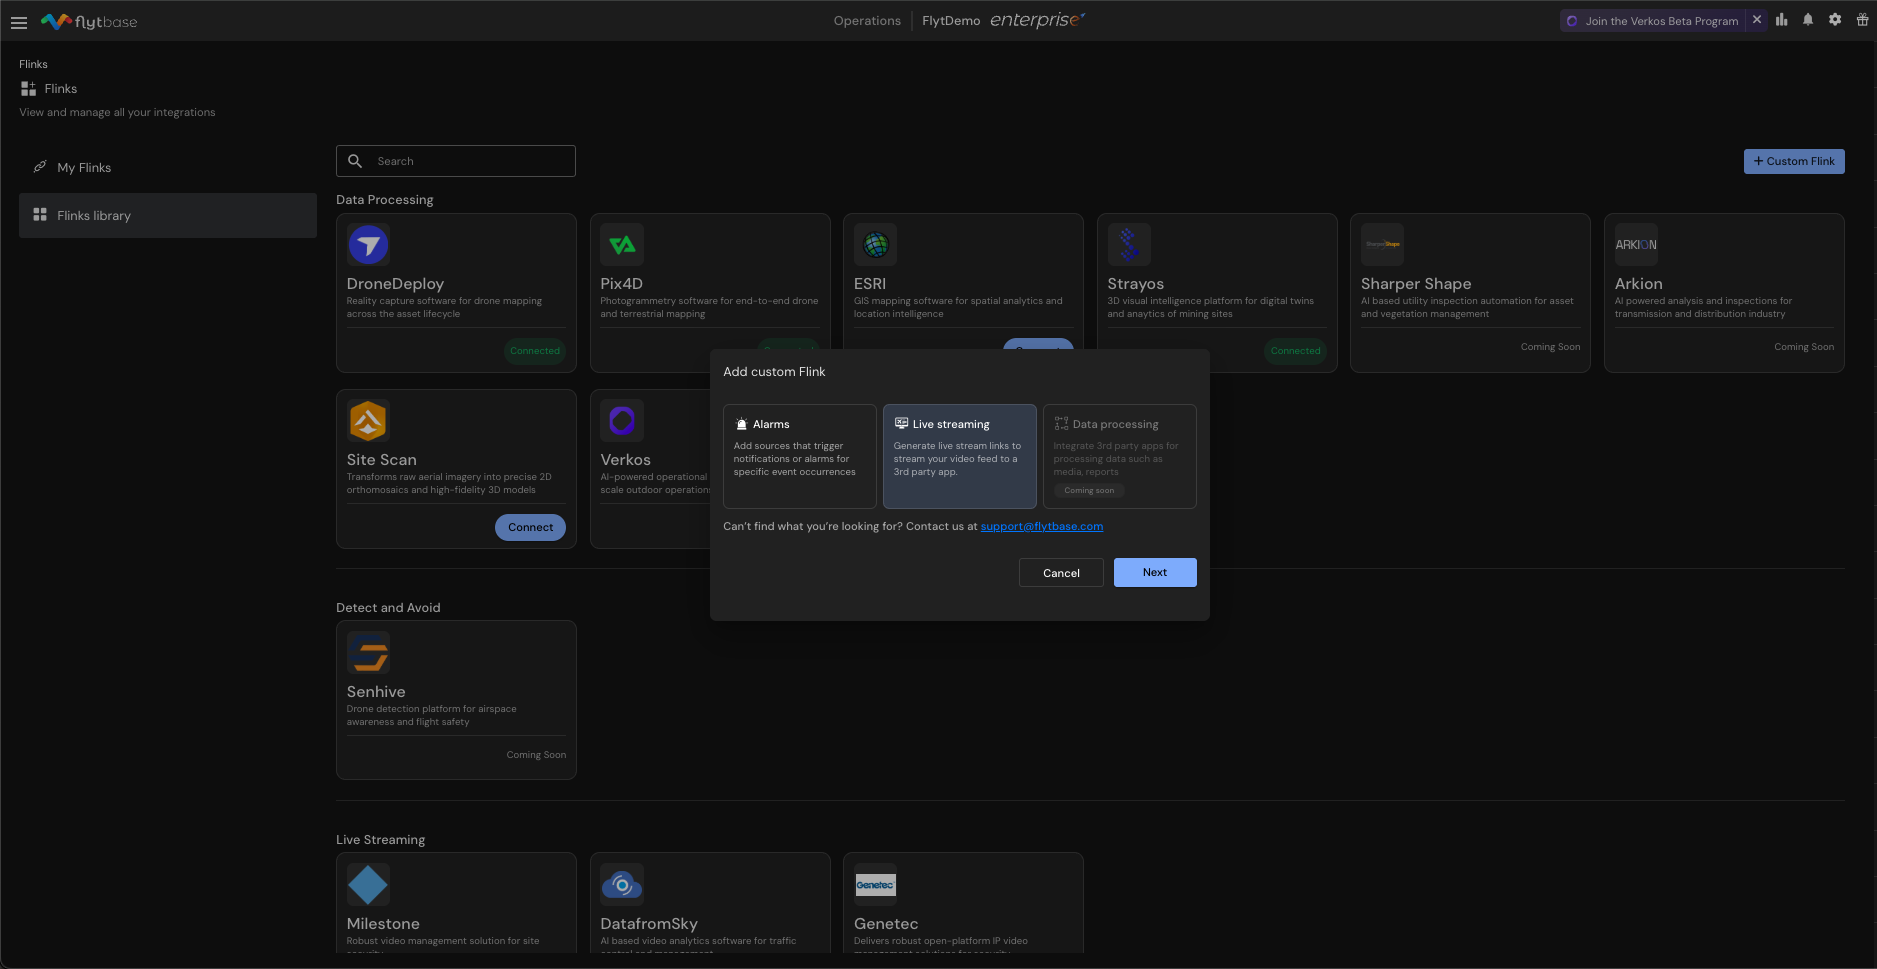Click the Data Processing section heading
This screenshot has width=1877, height=969.
click(385, 200)
